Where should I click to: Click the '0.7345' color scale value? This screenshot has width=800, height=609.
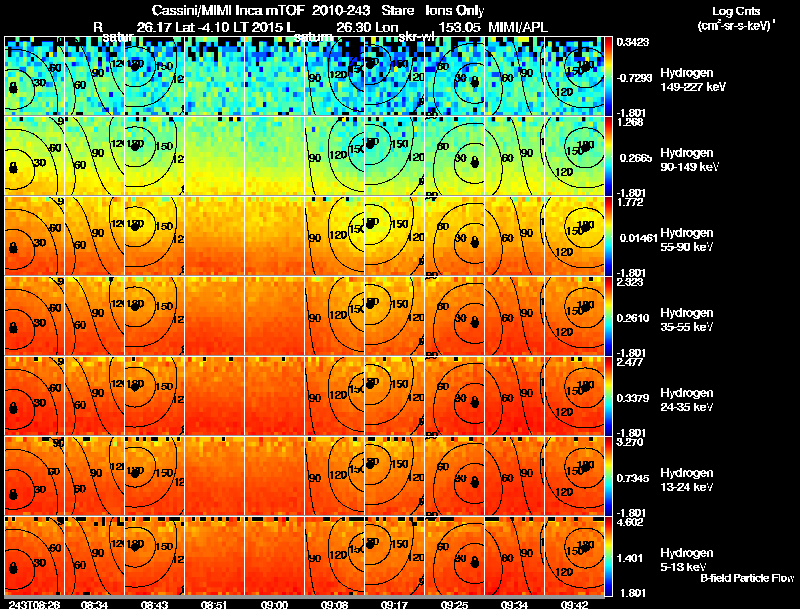[x=633, y=478]
